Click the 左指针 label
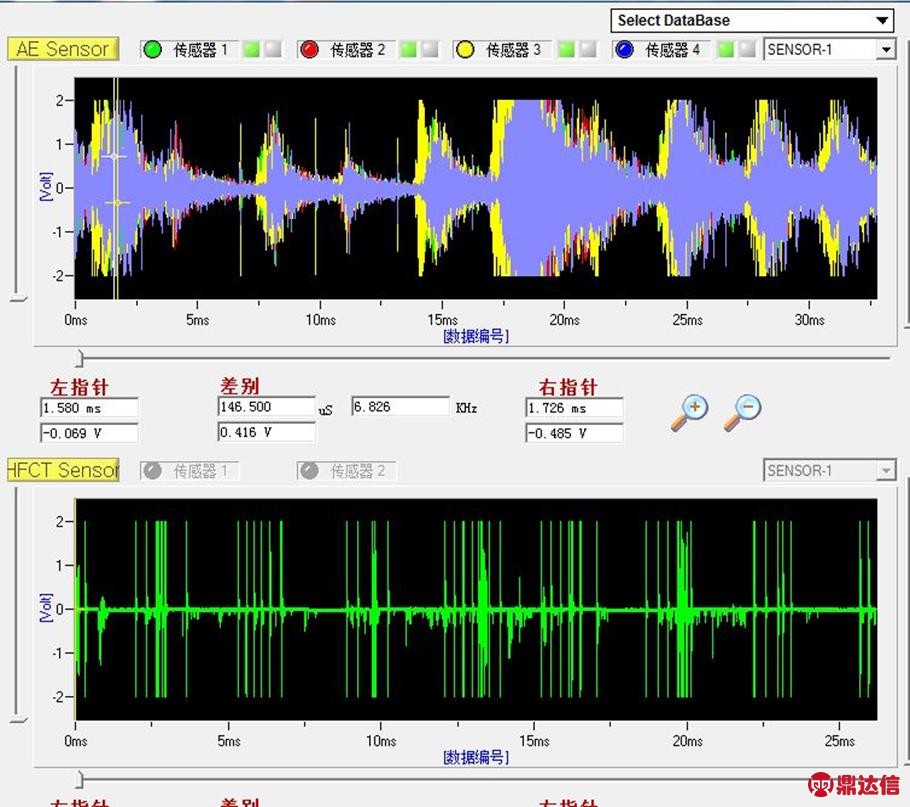Screen dimensions: 910x807 click(80, 387)
